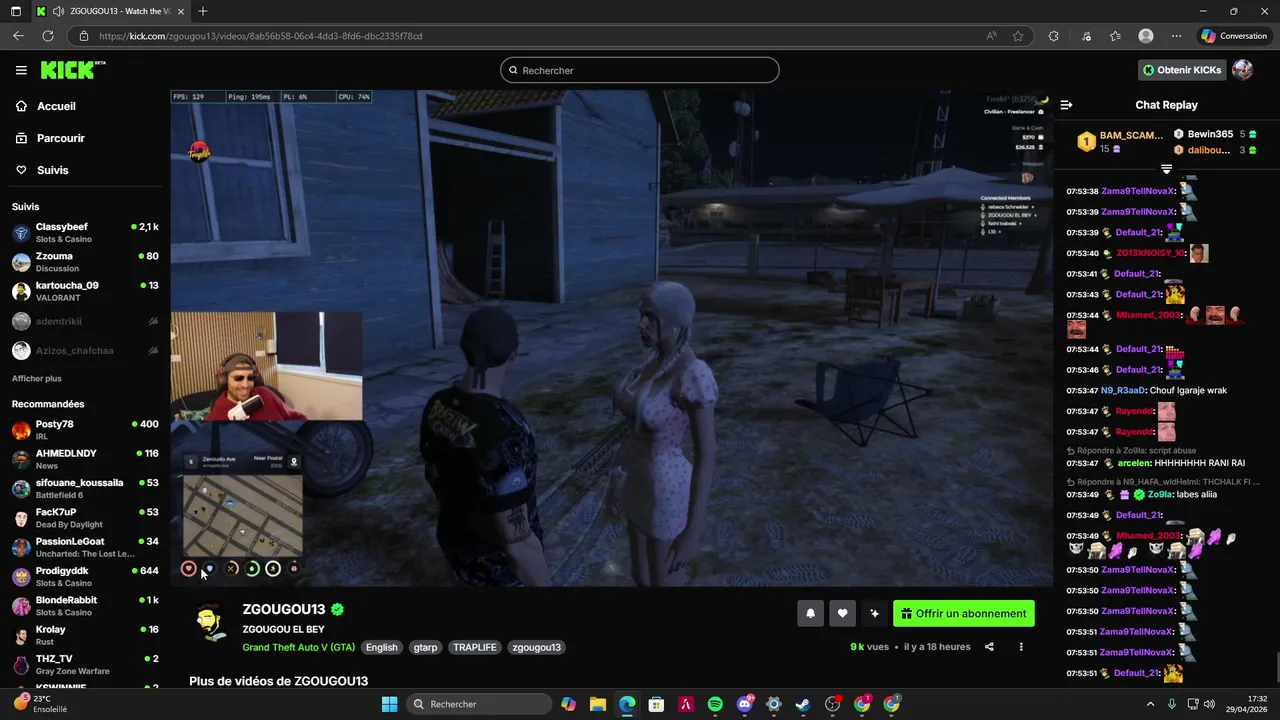The height and width of the screenshot is (720, 1280).
Task: Open Steam from the taskbar
Action: tap(803, 704)
